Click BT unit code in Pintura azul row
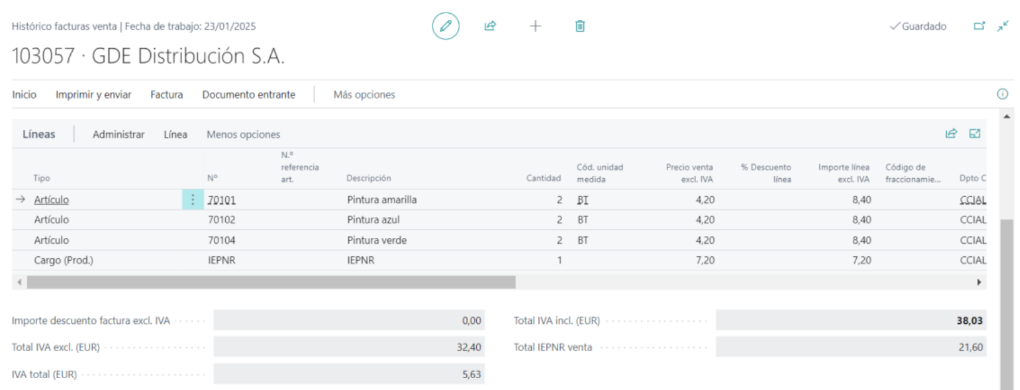1020x390 pixels. point(583,220)
